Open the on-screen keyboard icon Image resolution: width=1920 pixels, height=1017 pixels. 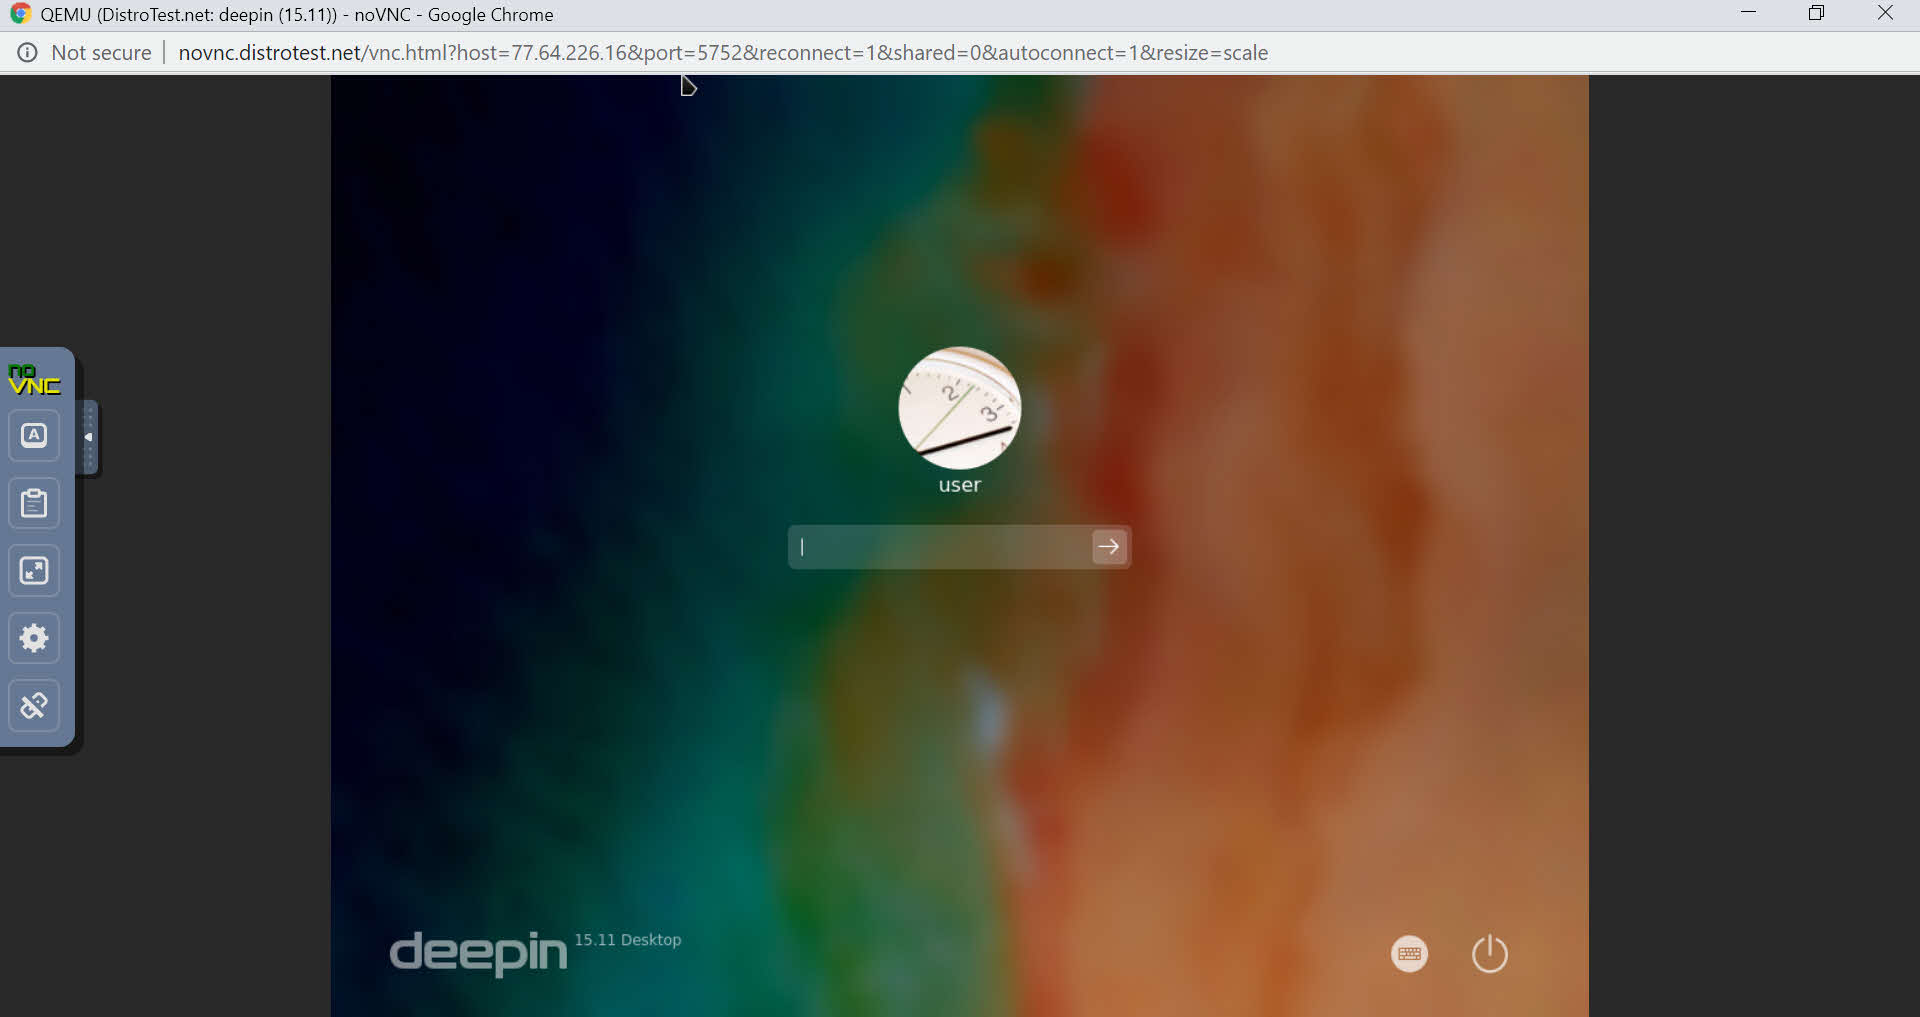click(1409, 954)
